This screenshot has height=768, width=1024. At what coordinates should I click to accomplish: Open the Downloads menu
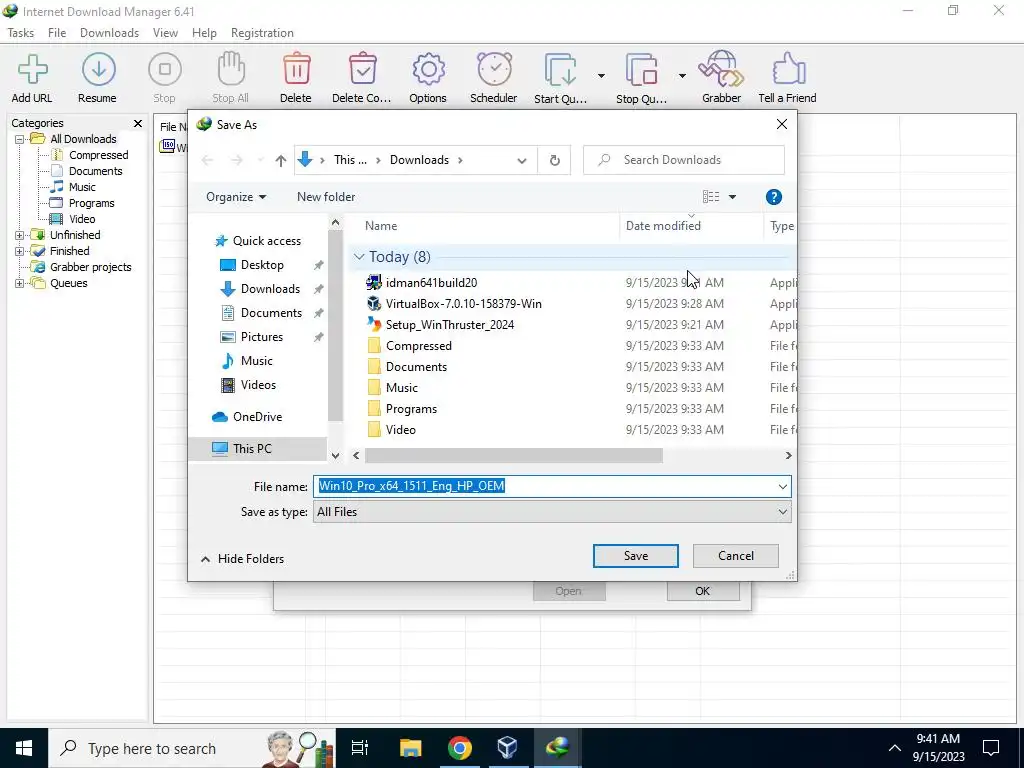(x=109, y=33)
